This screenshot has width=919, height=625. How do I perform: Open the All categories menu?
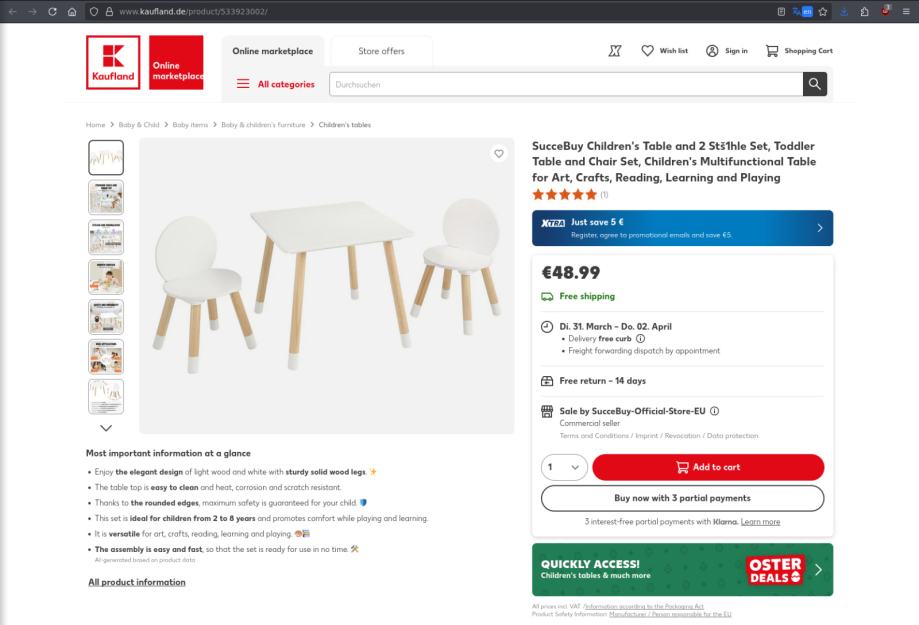click(275, 85)
